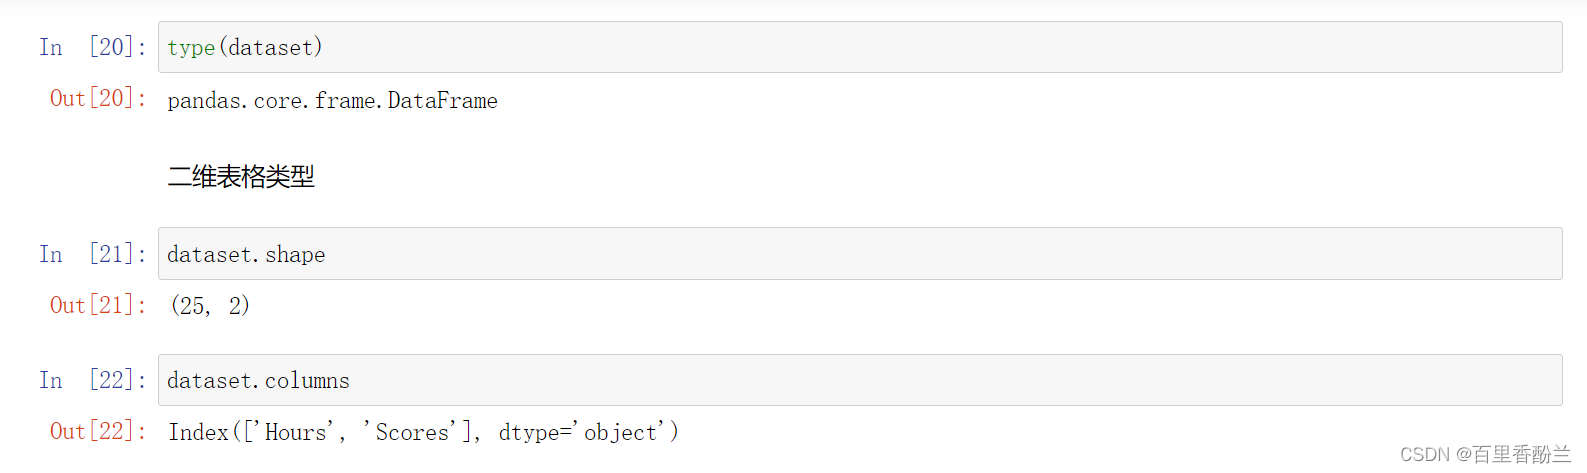
Task: Select the Out[21] output prompt
Action: coord(98,305)
